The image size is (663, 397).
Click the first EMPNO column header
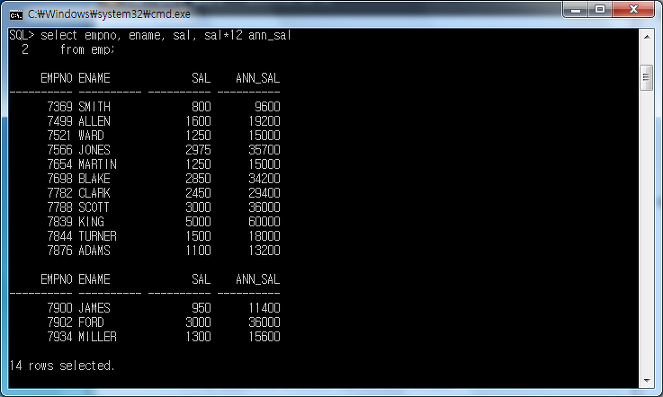click(x=56, y=78)
